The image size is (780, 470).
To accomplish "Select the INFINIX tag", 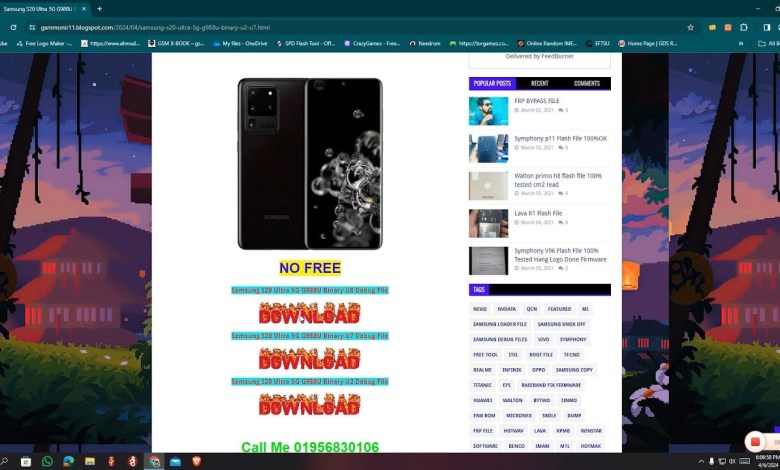I will coord(511,370).
